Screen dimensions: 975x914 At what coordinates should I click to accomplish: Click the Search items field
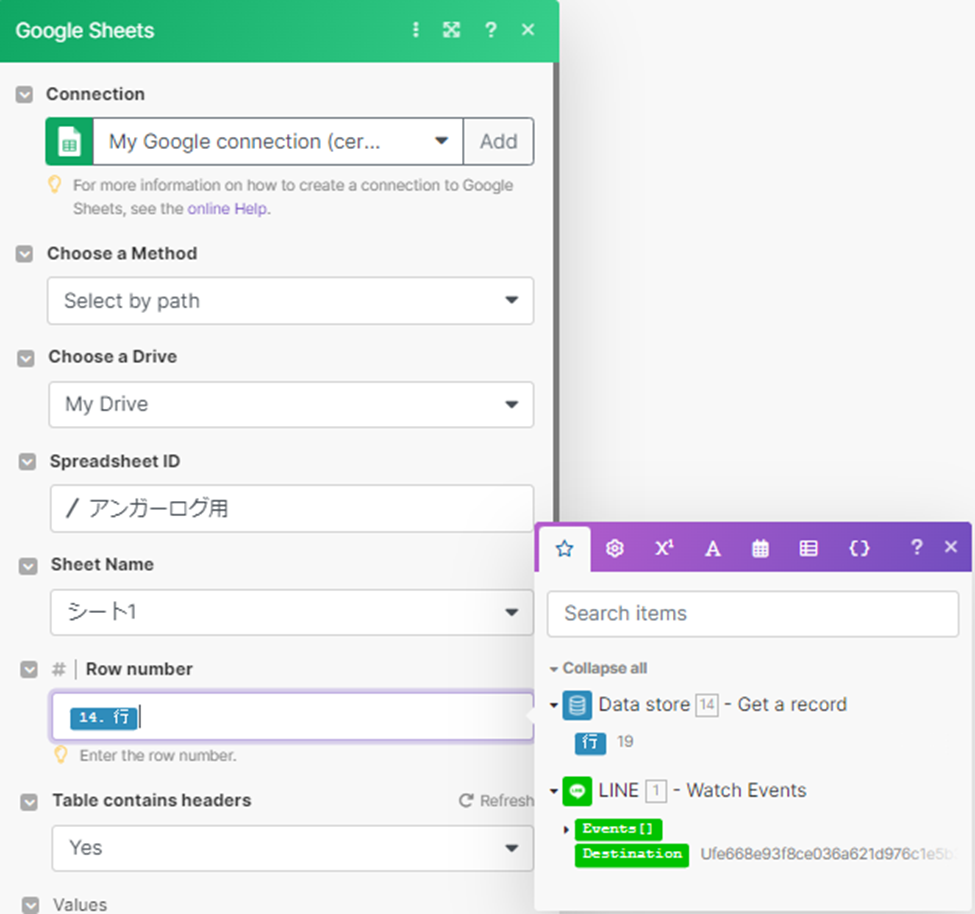[x=752, y=614]
